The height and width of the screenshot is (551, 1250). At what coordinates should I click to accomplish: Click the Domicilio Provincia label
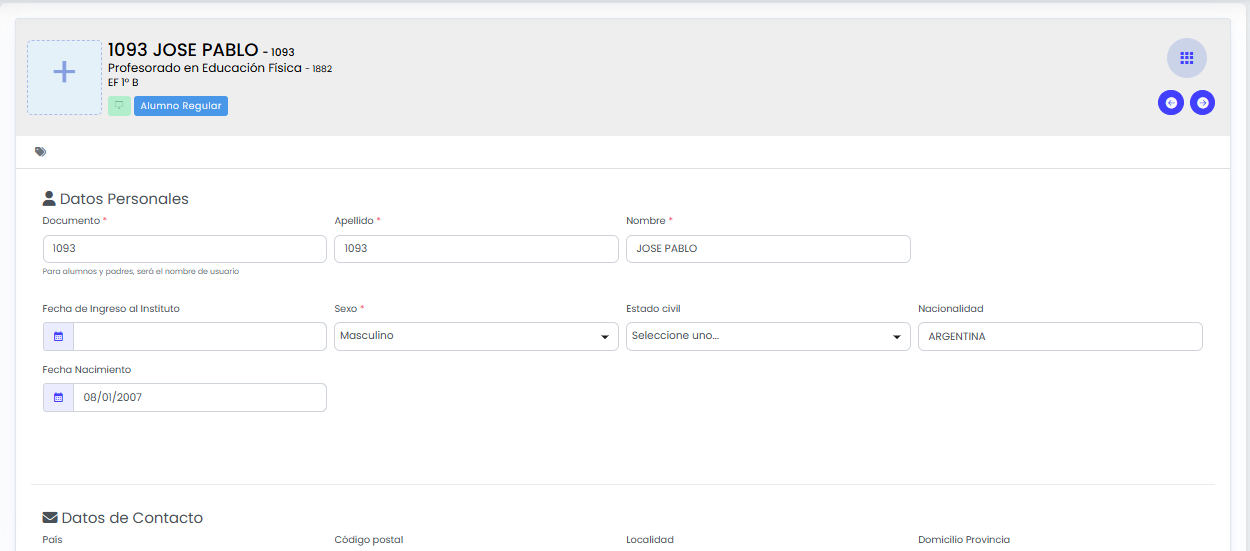pyautogui.click(x=964, y=540)
